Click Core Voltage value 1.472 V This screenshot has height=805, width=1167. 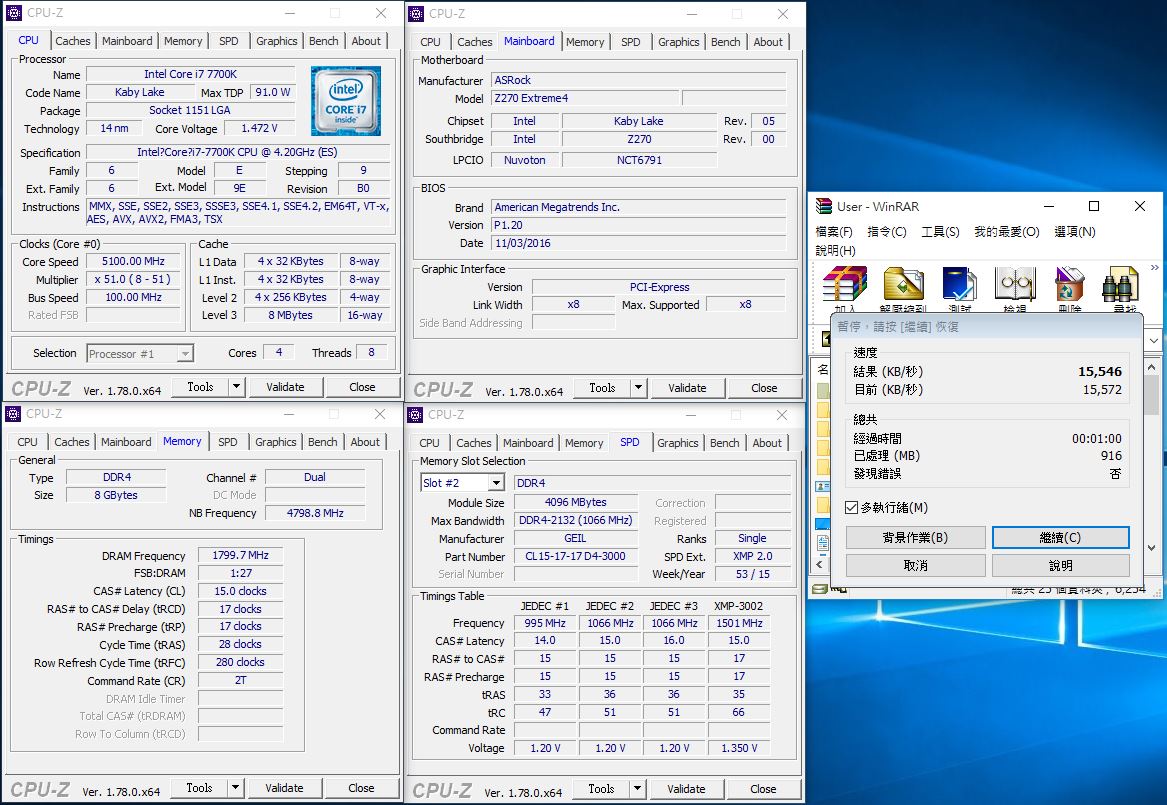coord(259,128)
